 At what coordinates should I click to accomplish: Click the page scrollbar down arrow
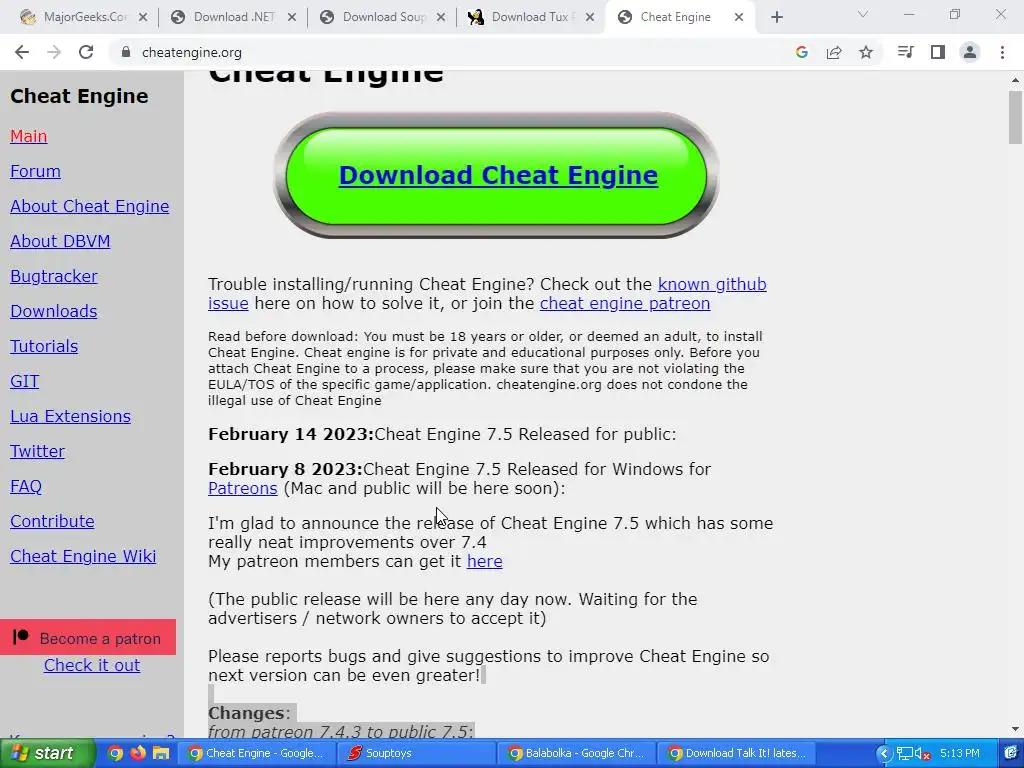pos(1015,729)
